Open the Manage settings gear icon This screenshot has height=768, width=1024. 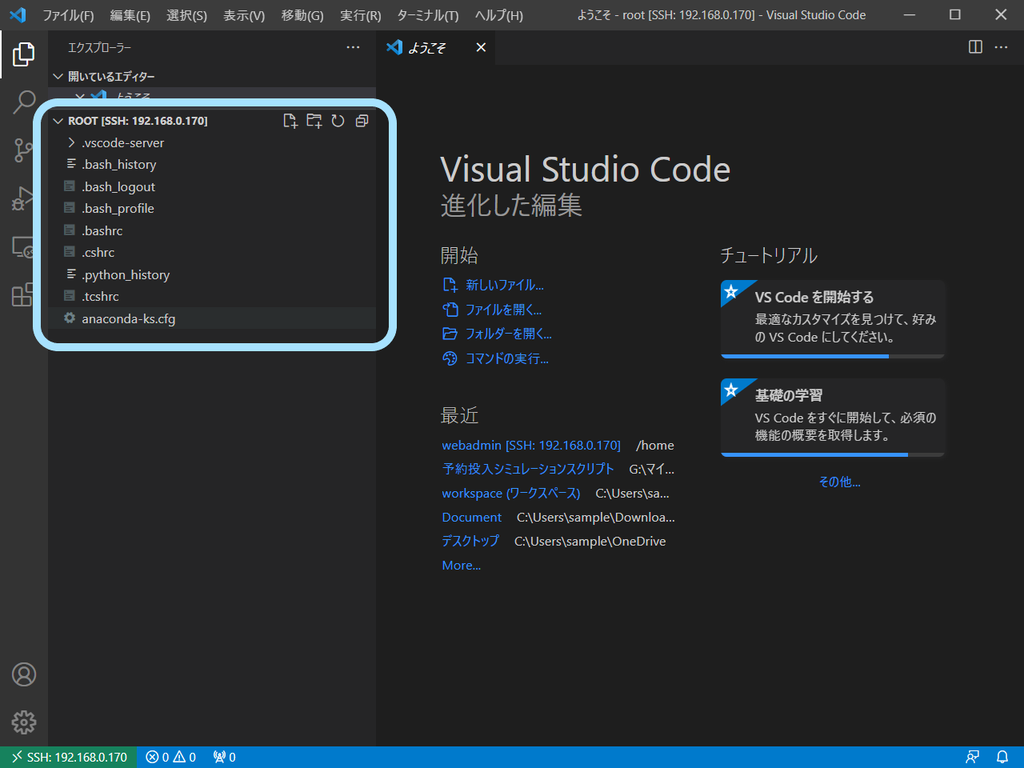click(x=23, y=722)
